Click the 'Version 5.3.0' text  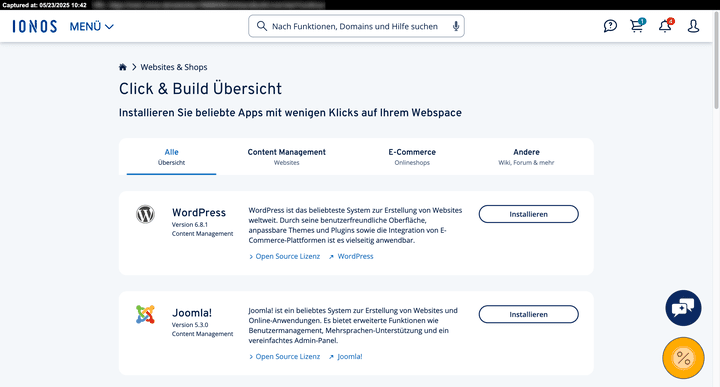(190, 325)
